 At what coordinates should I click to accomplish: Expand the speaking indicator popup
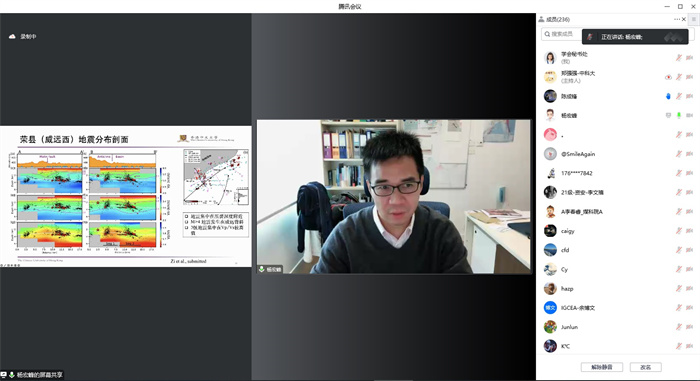point(635,37)
